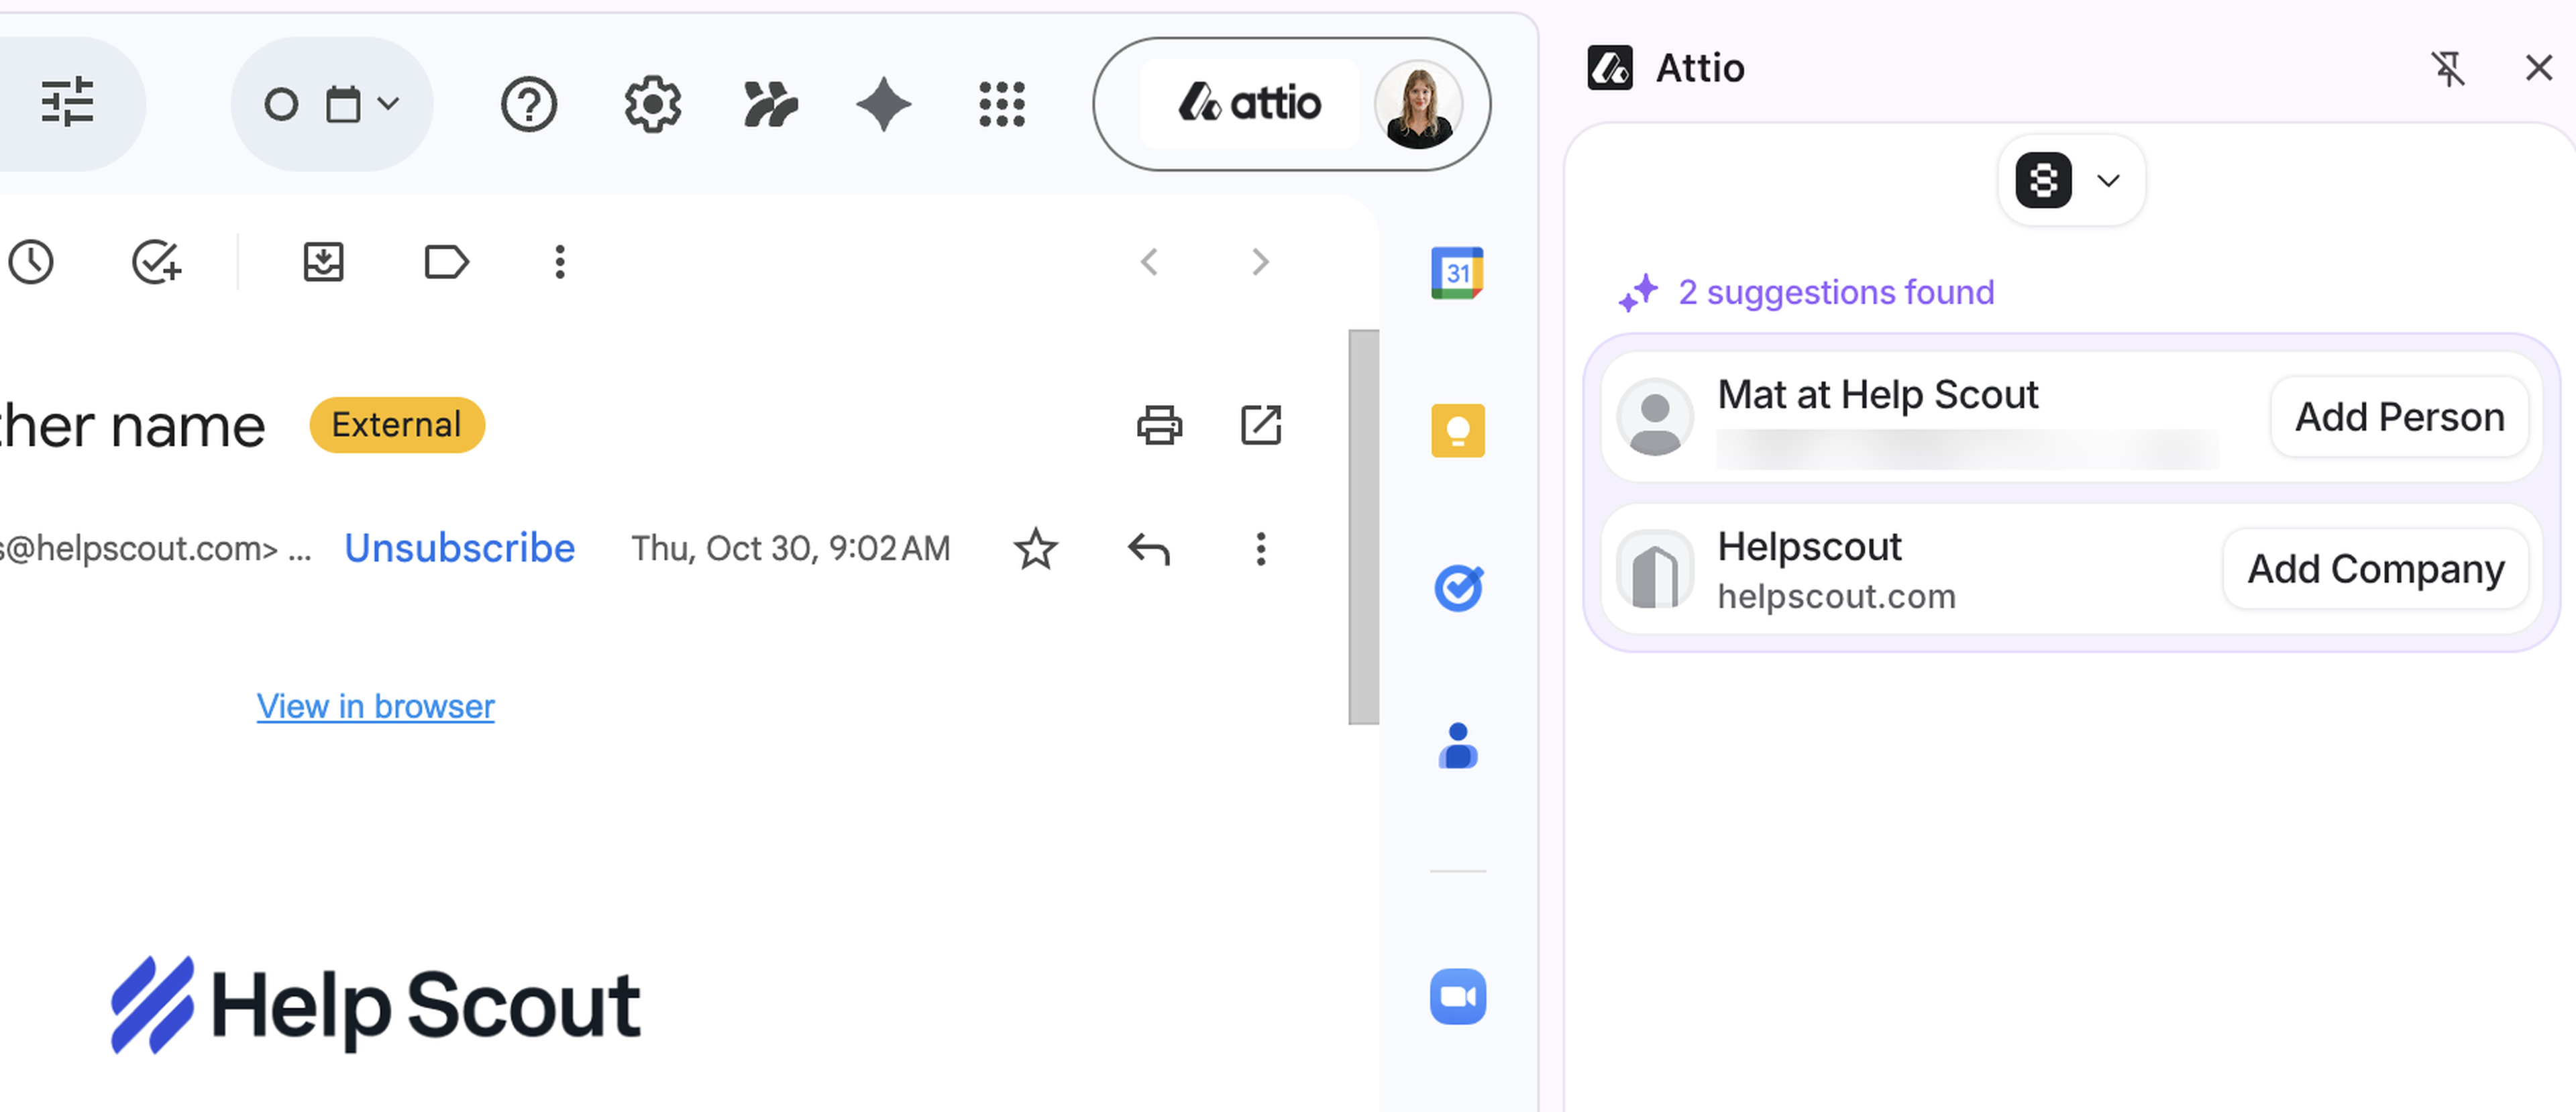This screenshot has height=1112, width=2576.
Task: Print this email
Action: click(x=1159, y=425)
